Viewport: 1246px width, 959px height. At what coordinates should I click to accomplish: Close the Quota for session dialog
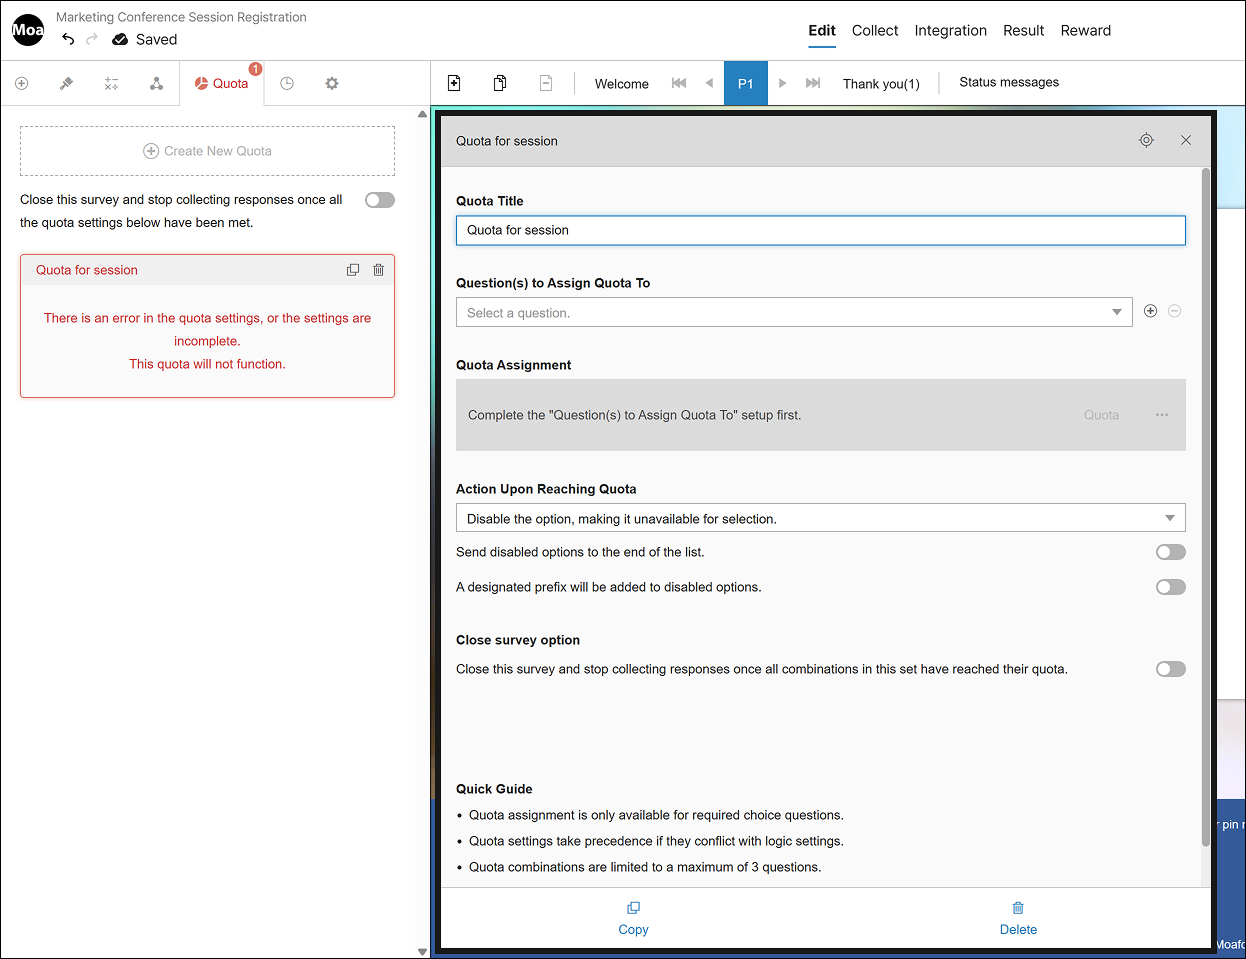(1186, 140)
